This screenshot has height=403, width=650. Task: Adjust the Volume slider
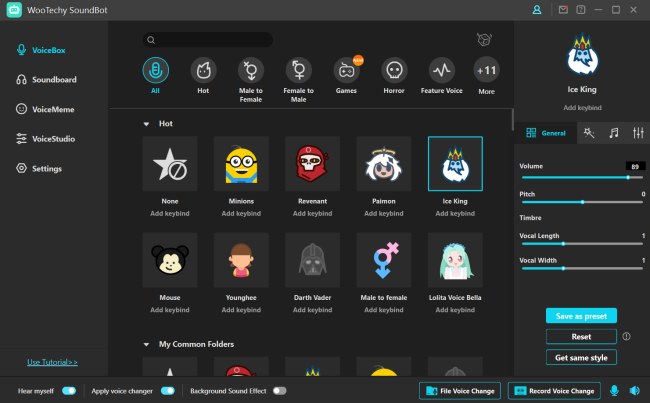point(582,177)
